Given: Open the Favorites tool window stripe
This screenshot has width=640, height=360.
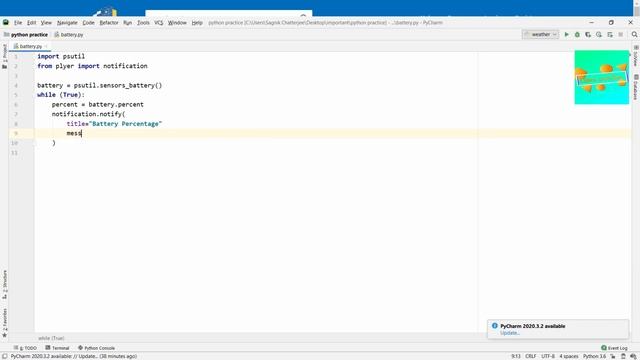Looking at the screenshot, I should (x=4, y=322).
